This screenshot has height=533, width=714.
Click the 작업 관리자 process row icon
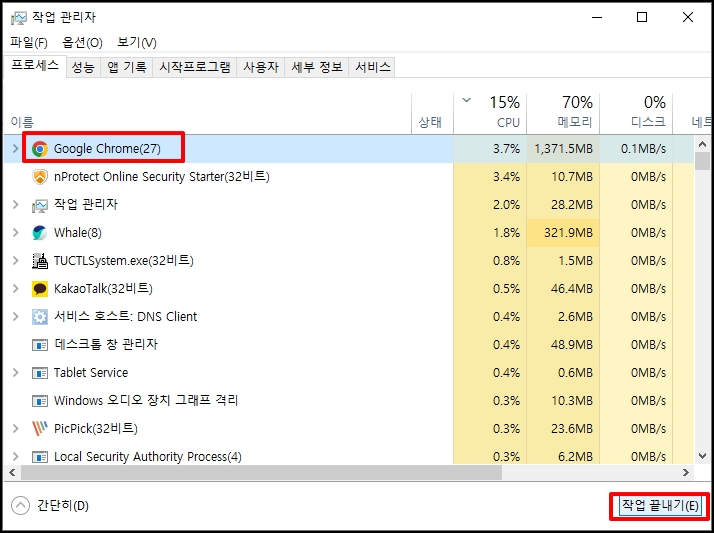click(40, 205)
